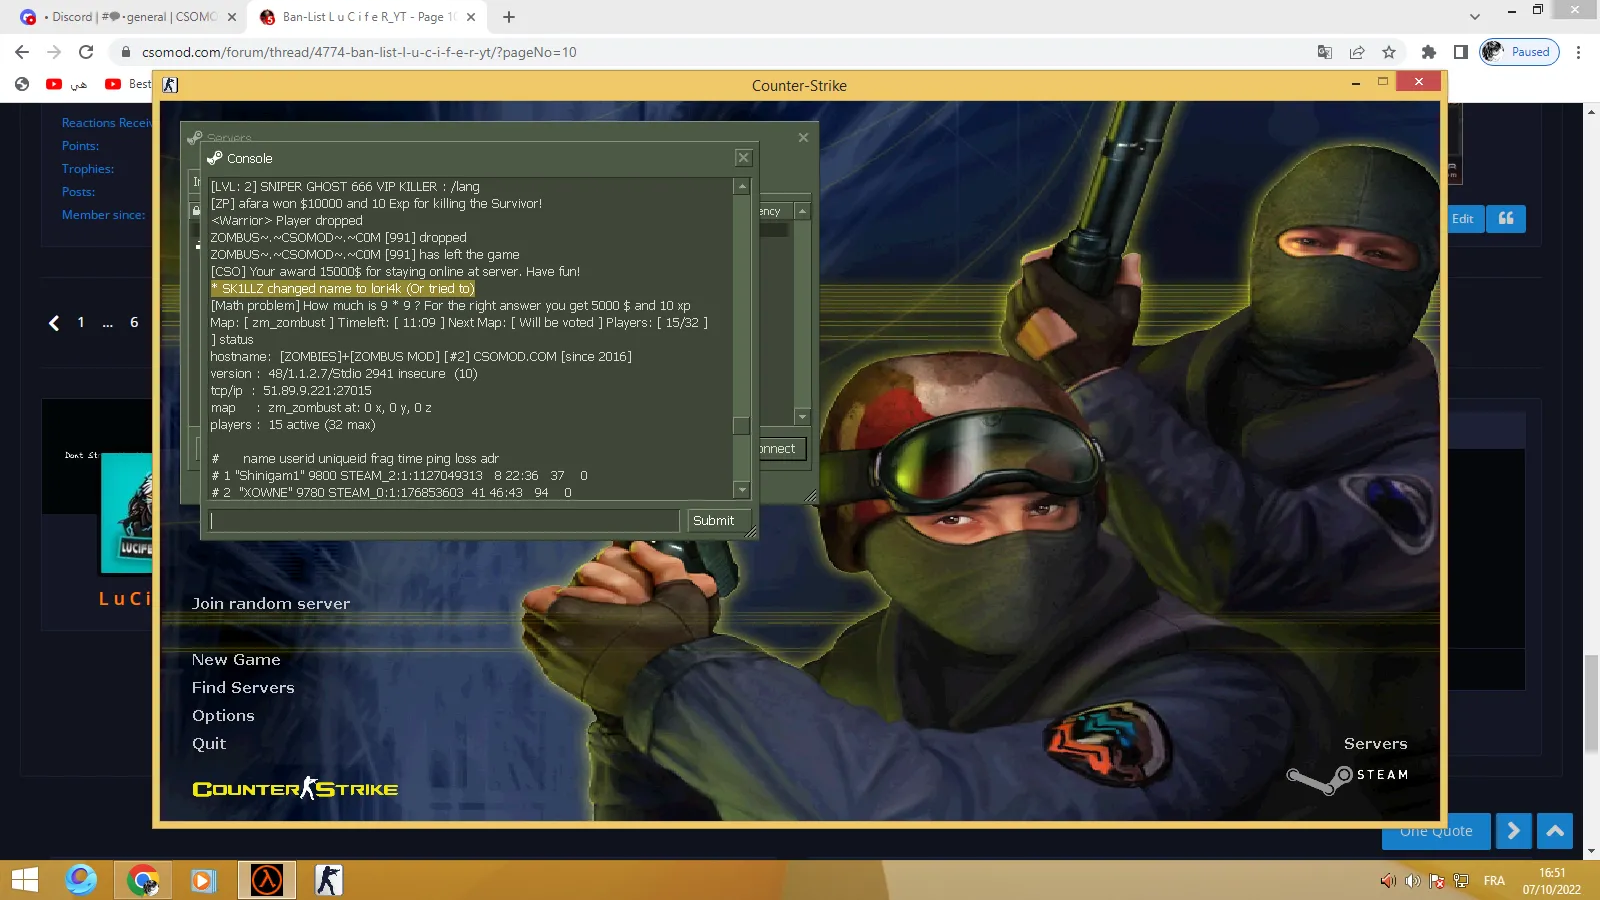This screenshot has width=1600, height=900.
Task: Open the Chrome three-dot menu
Action: point(1579,52)
